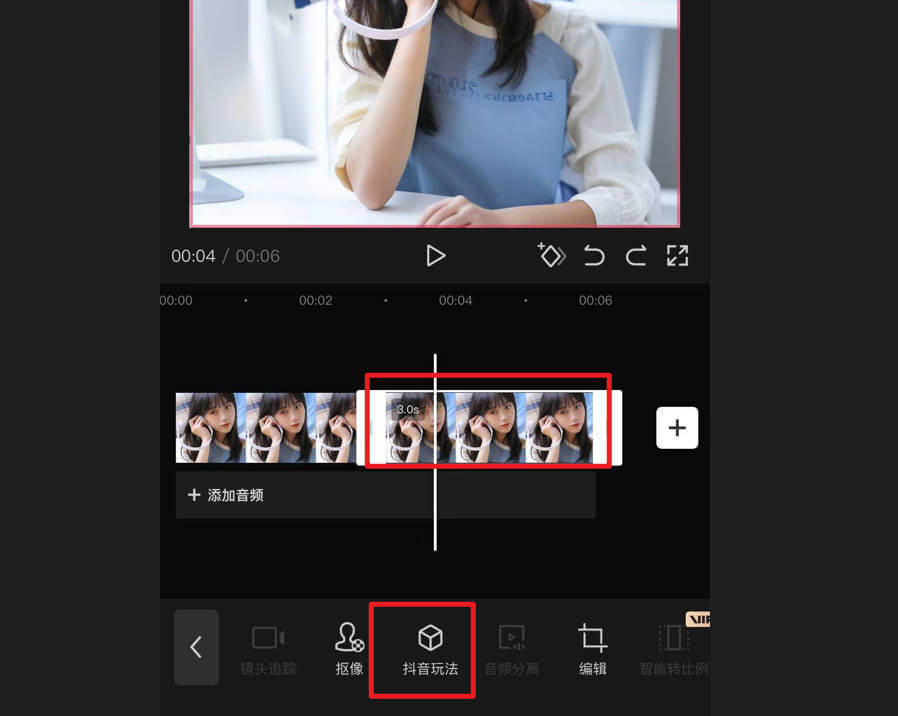Enter fullscreen preview mode
Viewport: 898px width, 716px height.
[677, 255]
